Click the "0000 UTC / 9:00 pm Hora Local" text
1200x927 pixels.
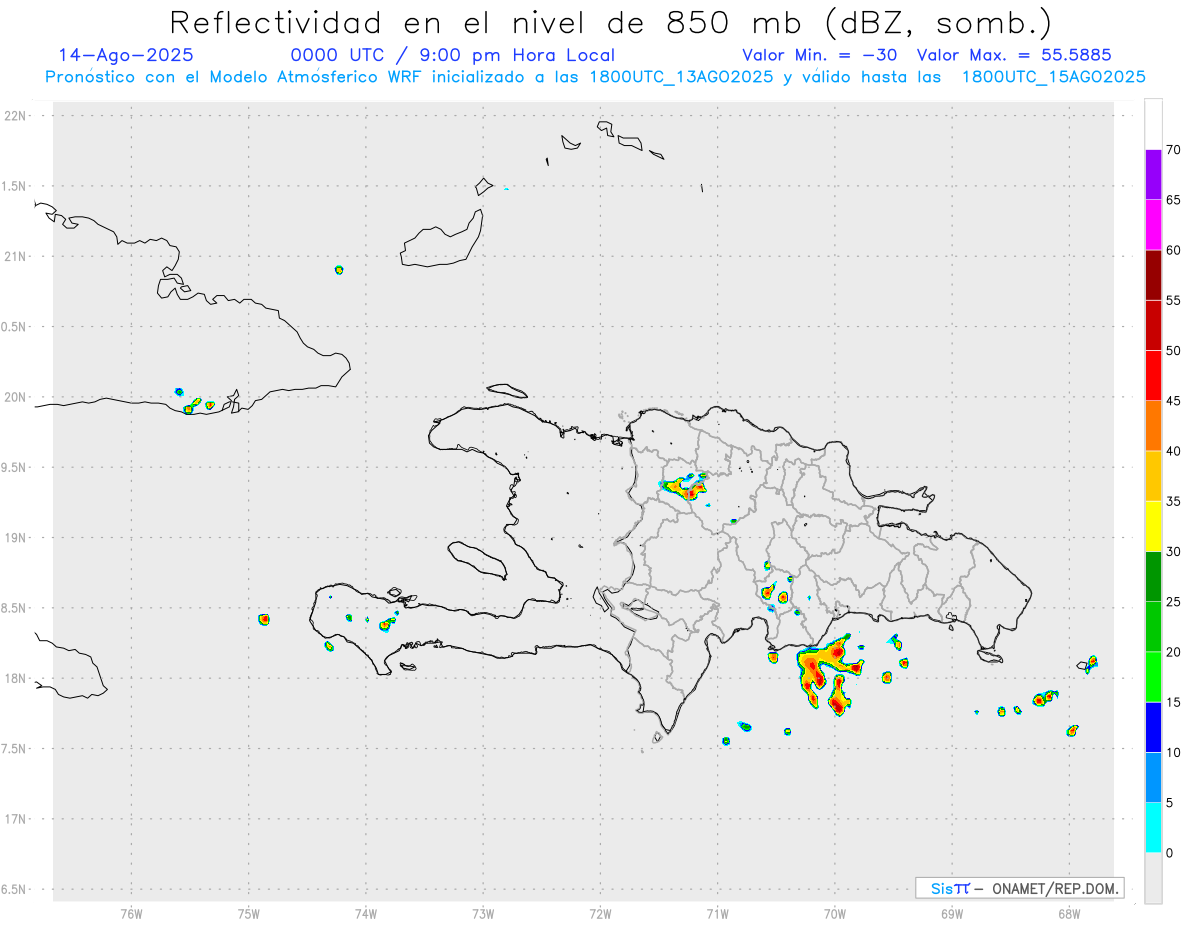[453, 55]
